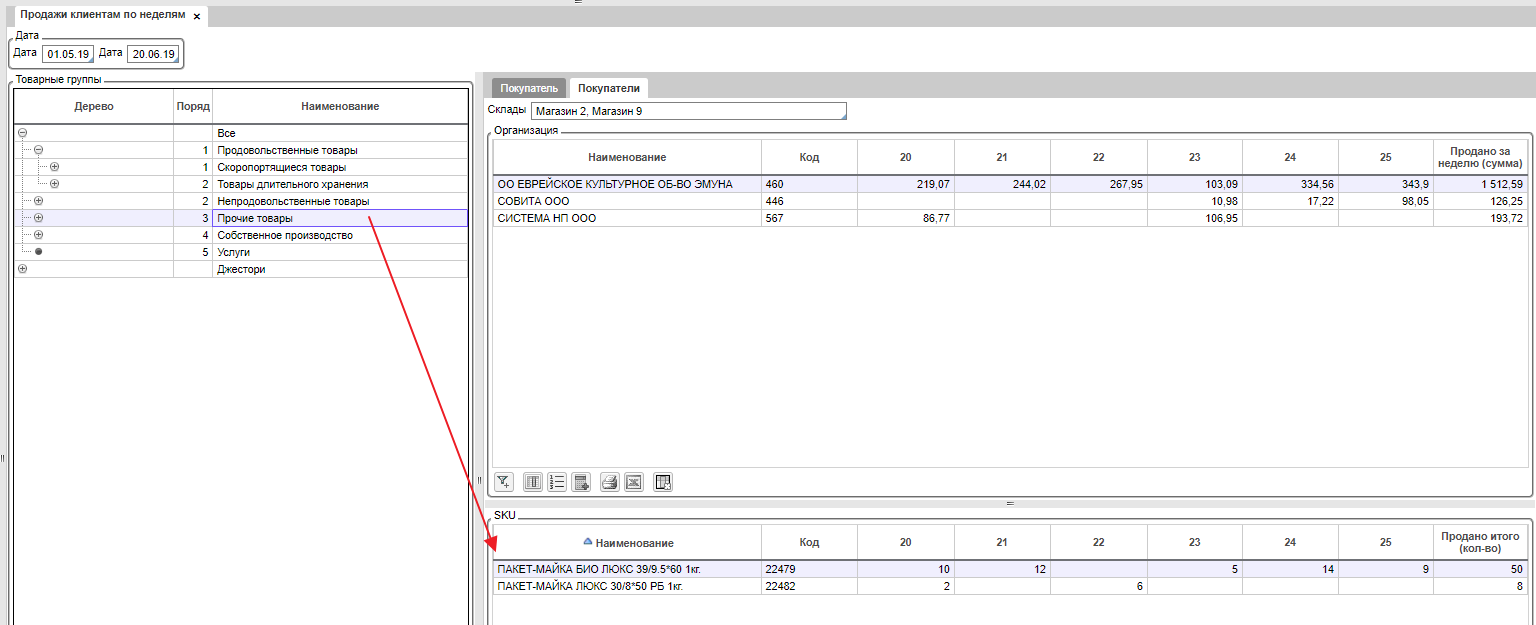Screen dimensions: 1536x625
Task: Click the end date 20.06.19 field
Action: (152, 54)
